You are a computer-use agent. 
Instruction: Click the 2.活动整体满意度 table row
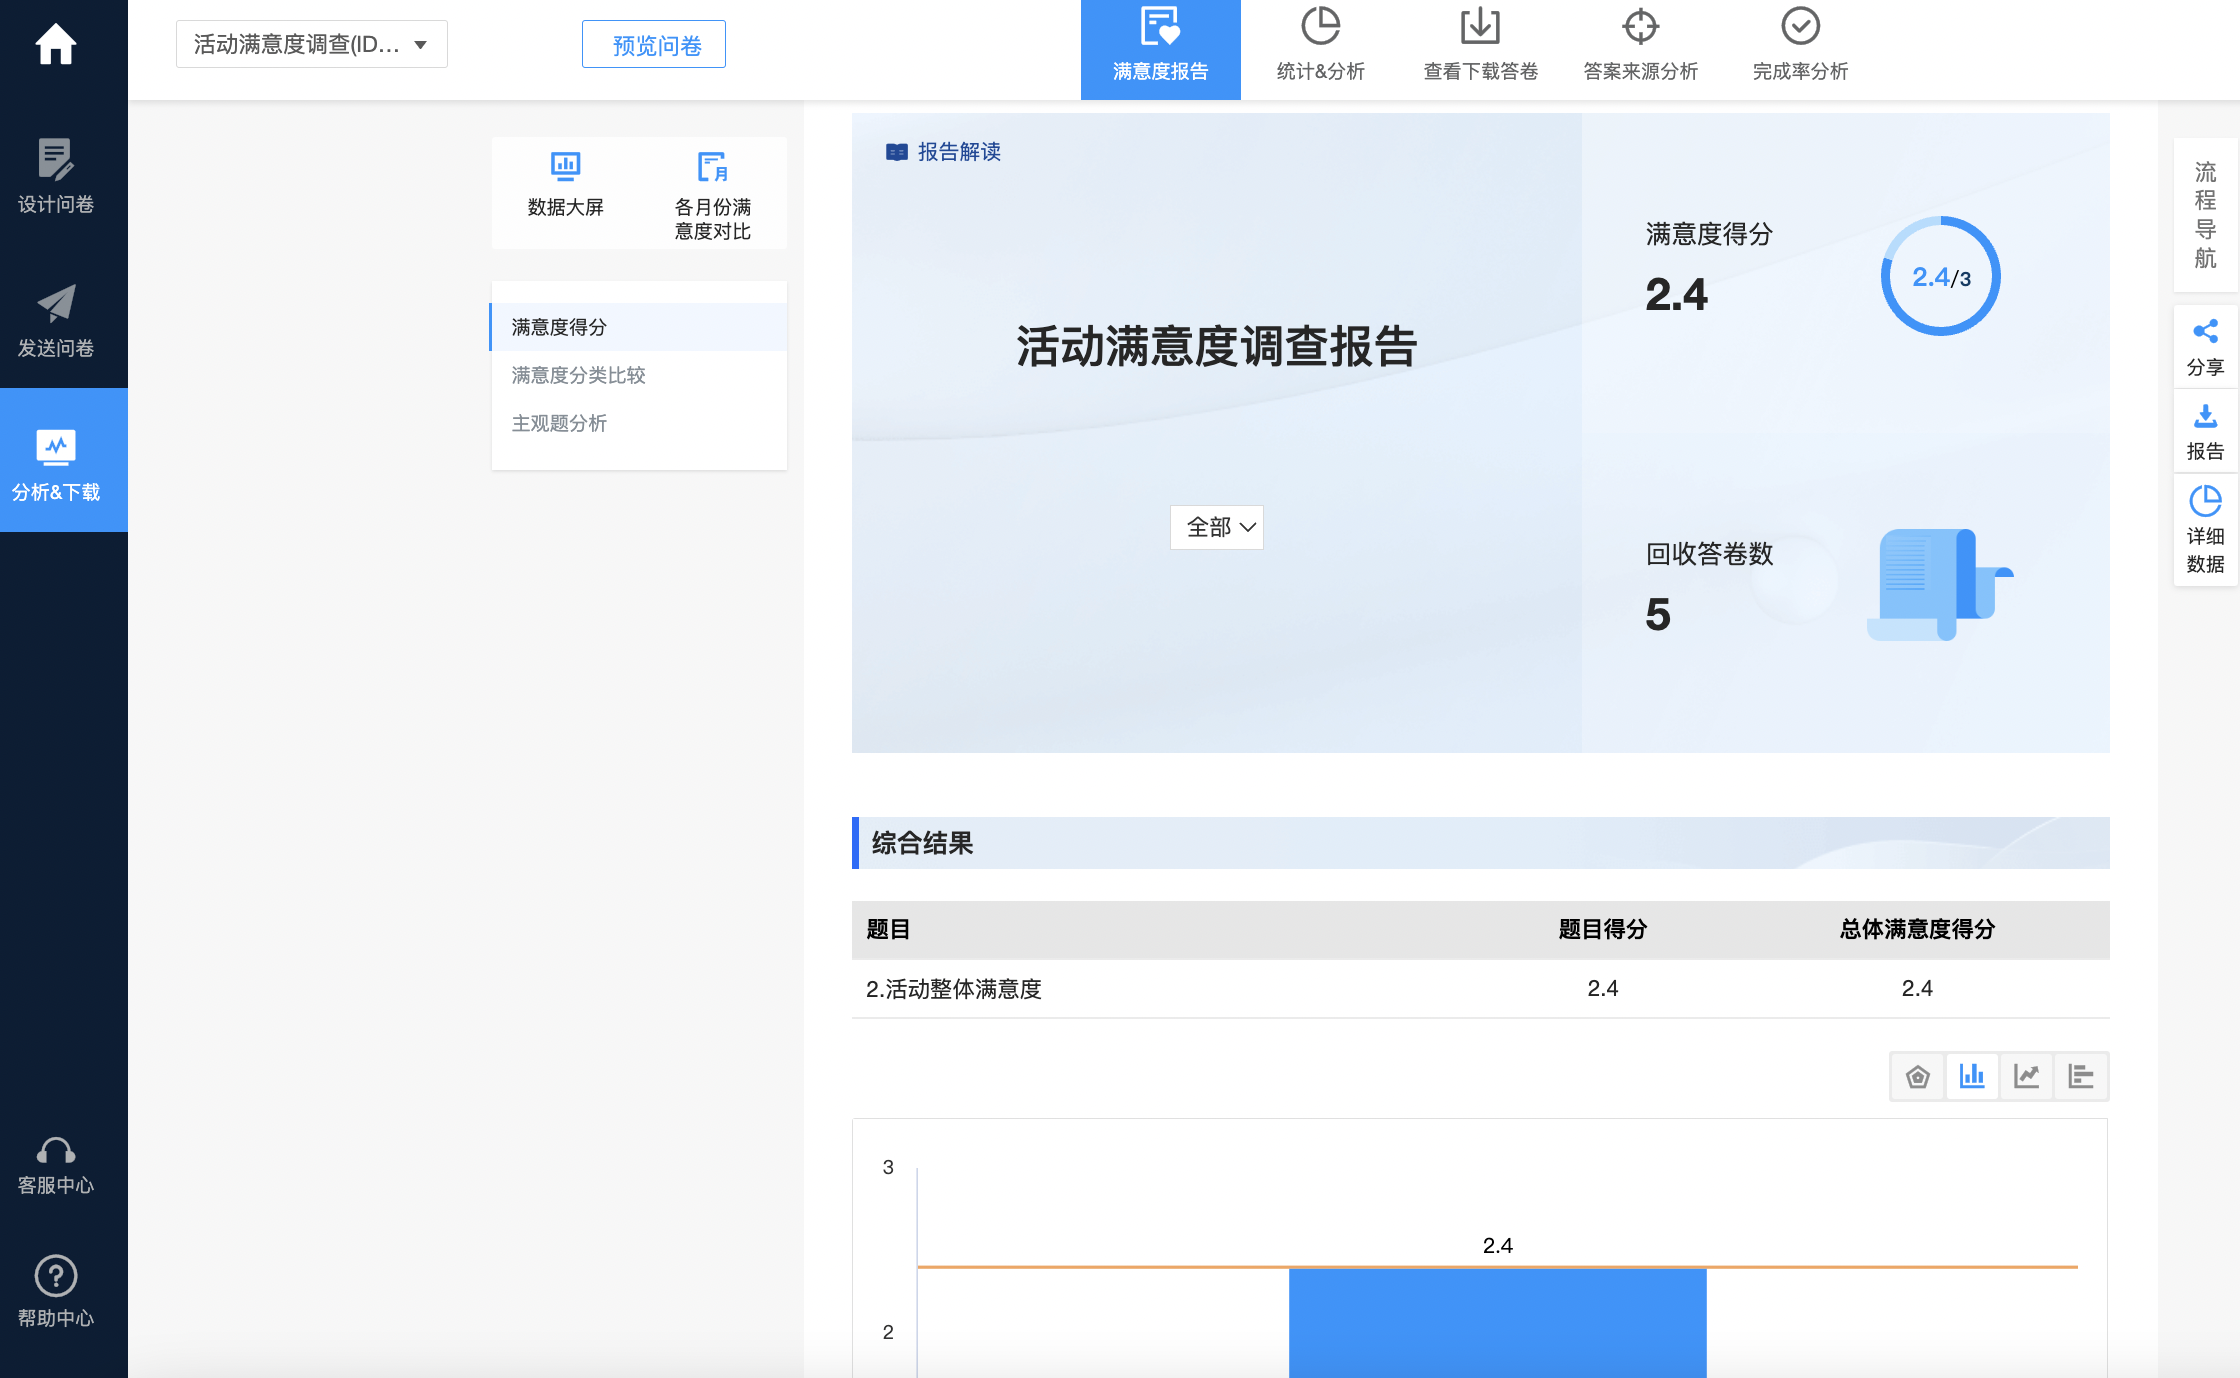pos(1480,989)
